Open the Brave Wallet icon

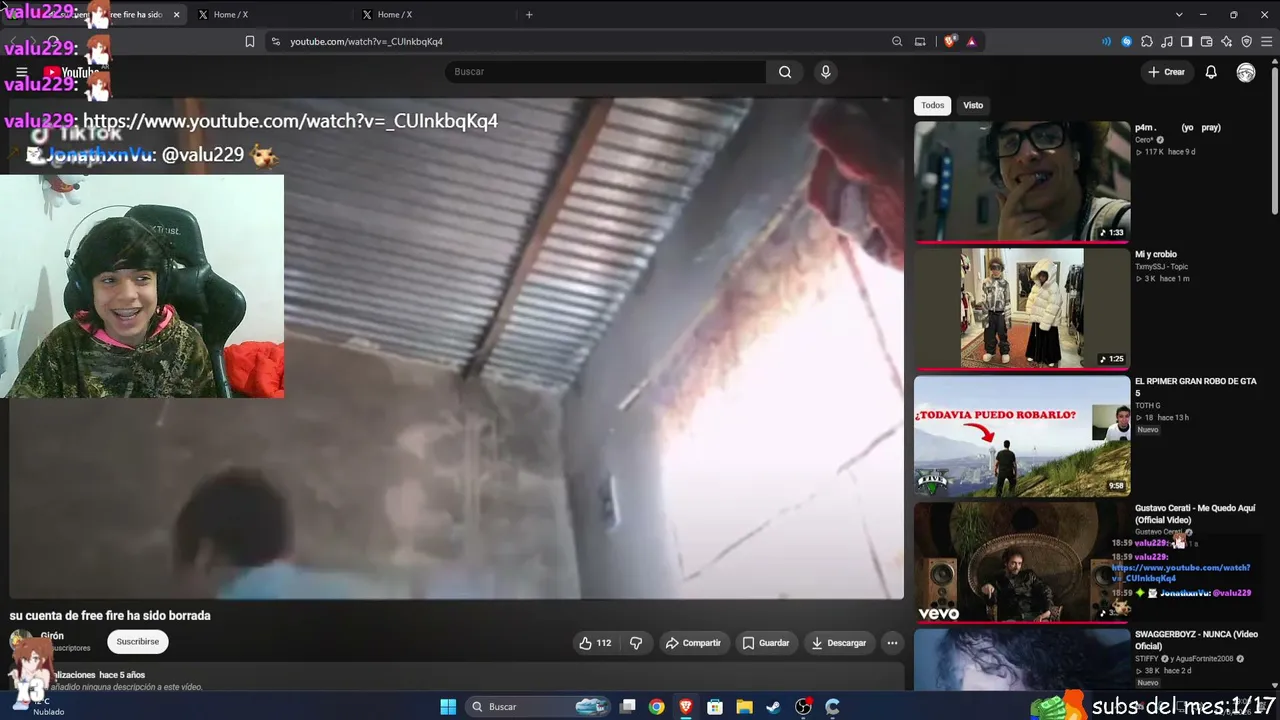1207,41
